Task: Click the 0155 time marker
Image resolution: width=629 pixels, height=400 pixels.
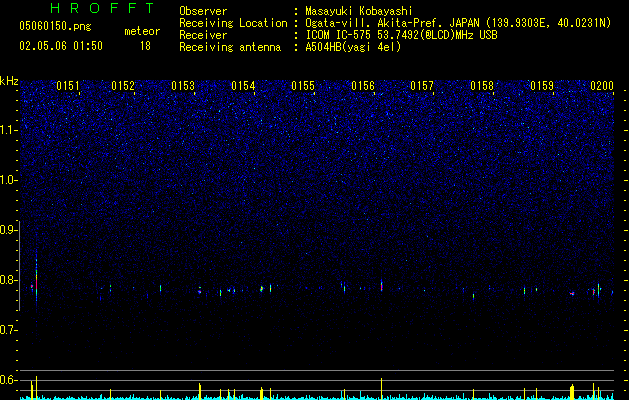Action: (303, 86)
